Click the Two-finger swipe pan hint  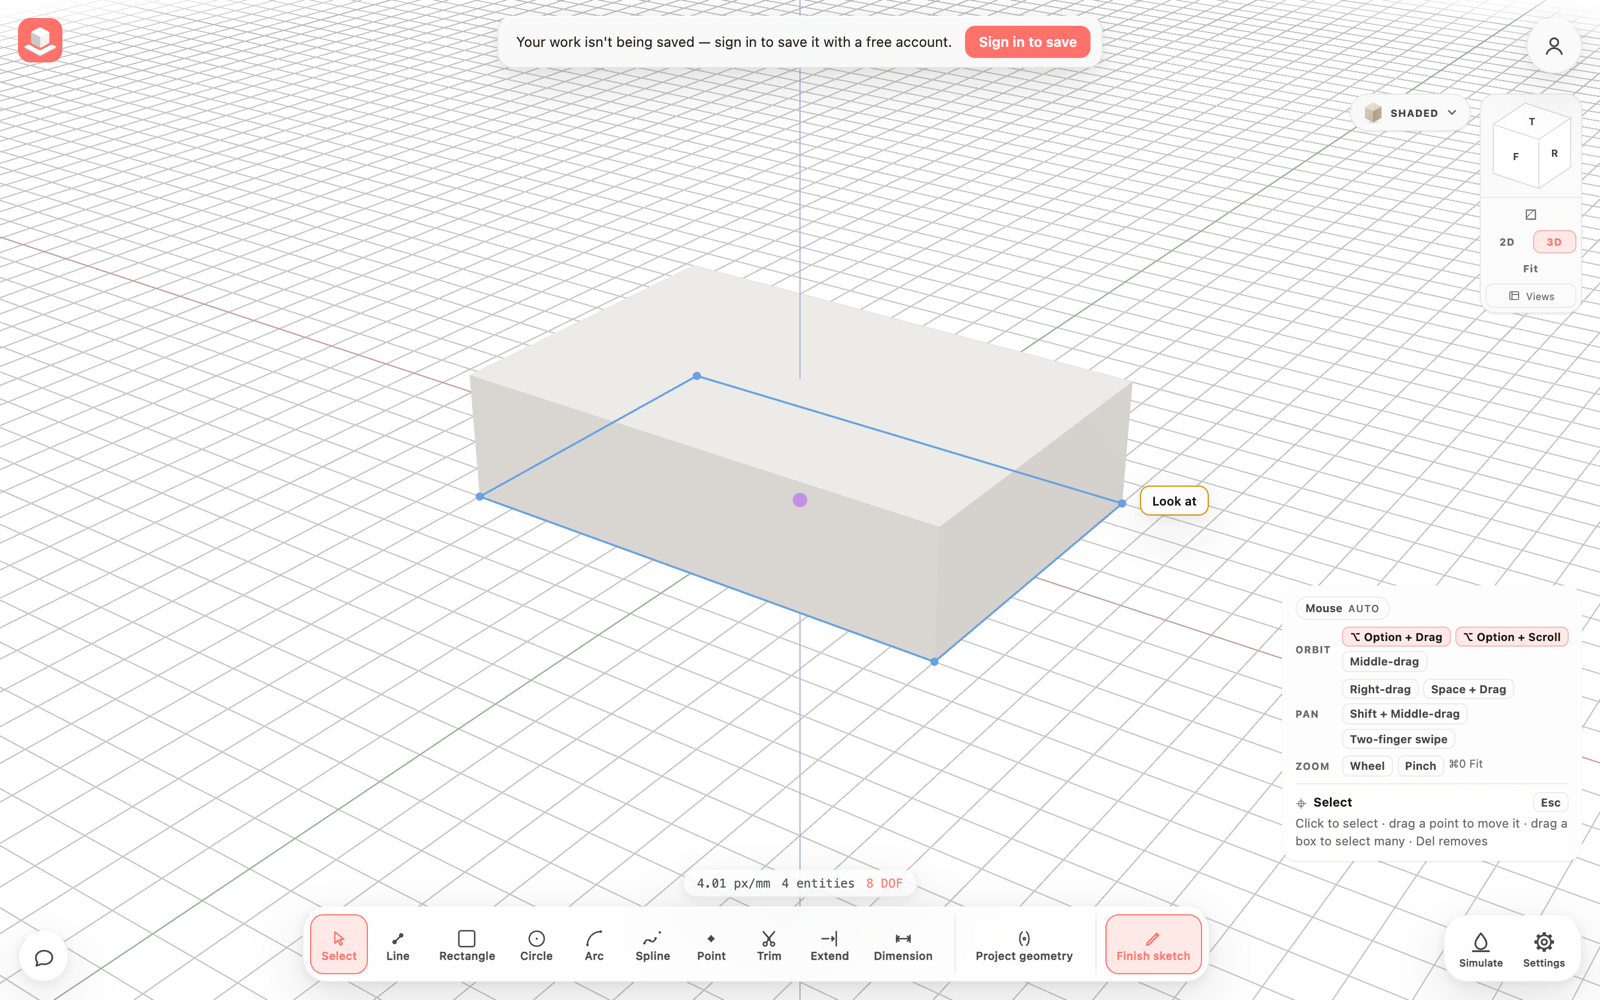[1398, 740]
